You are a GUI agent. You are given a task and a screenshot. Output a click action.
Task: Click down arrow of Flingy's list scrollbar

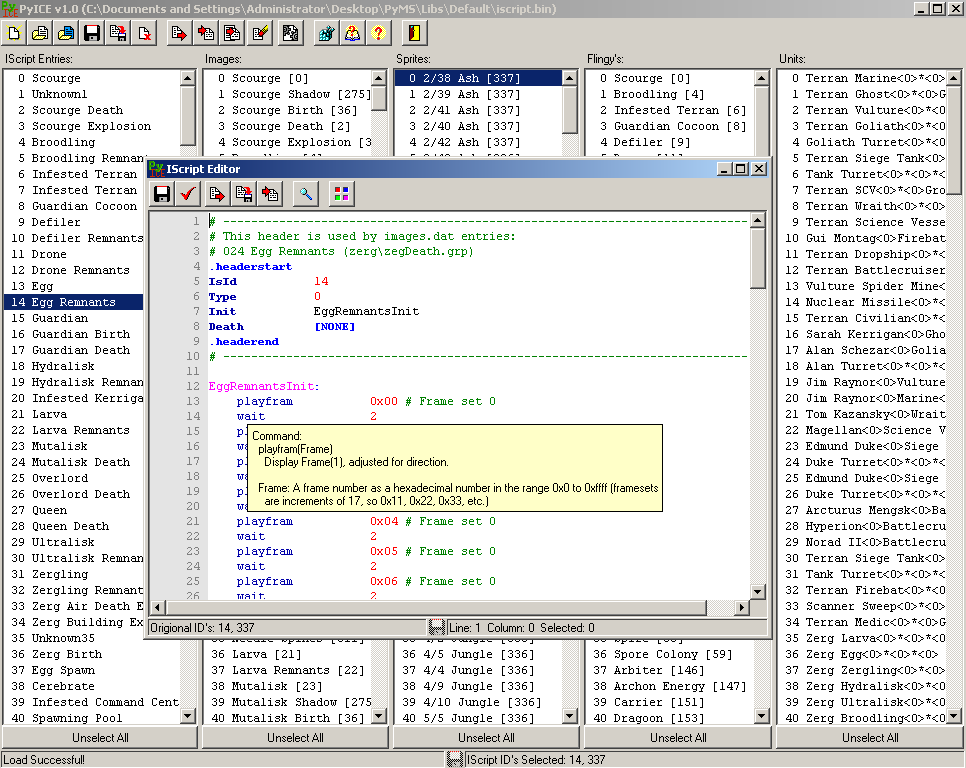pos(762,716)
